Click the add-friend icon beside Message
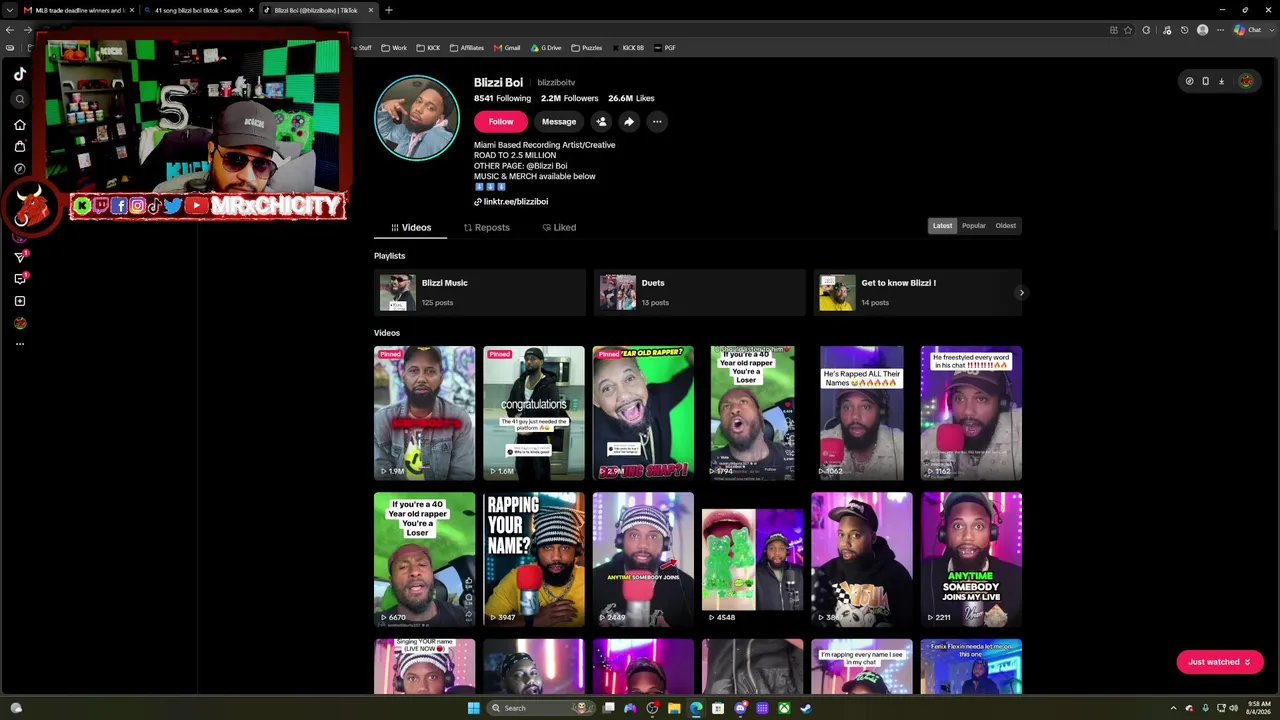The width and height of the screenshot is (1280, 720). [601, 122]
